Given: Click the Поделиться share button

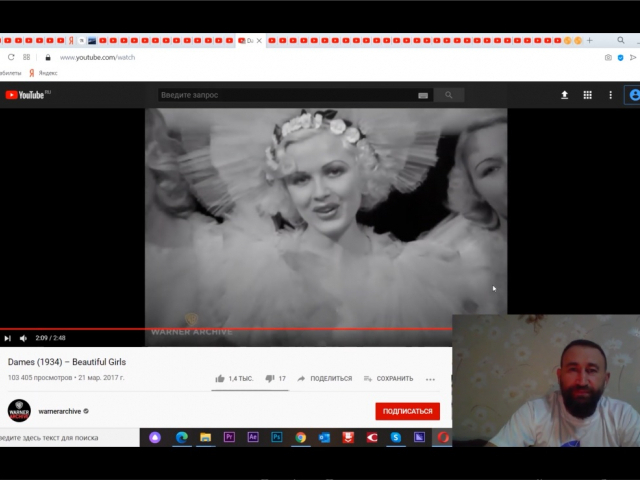Looking at the screenshot, I should (325, 379).
